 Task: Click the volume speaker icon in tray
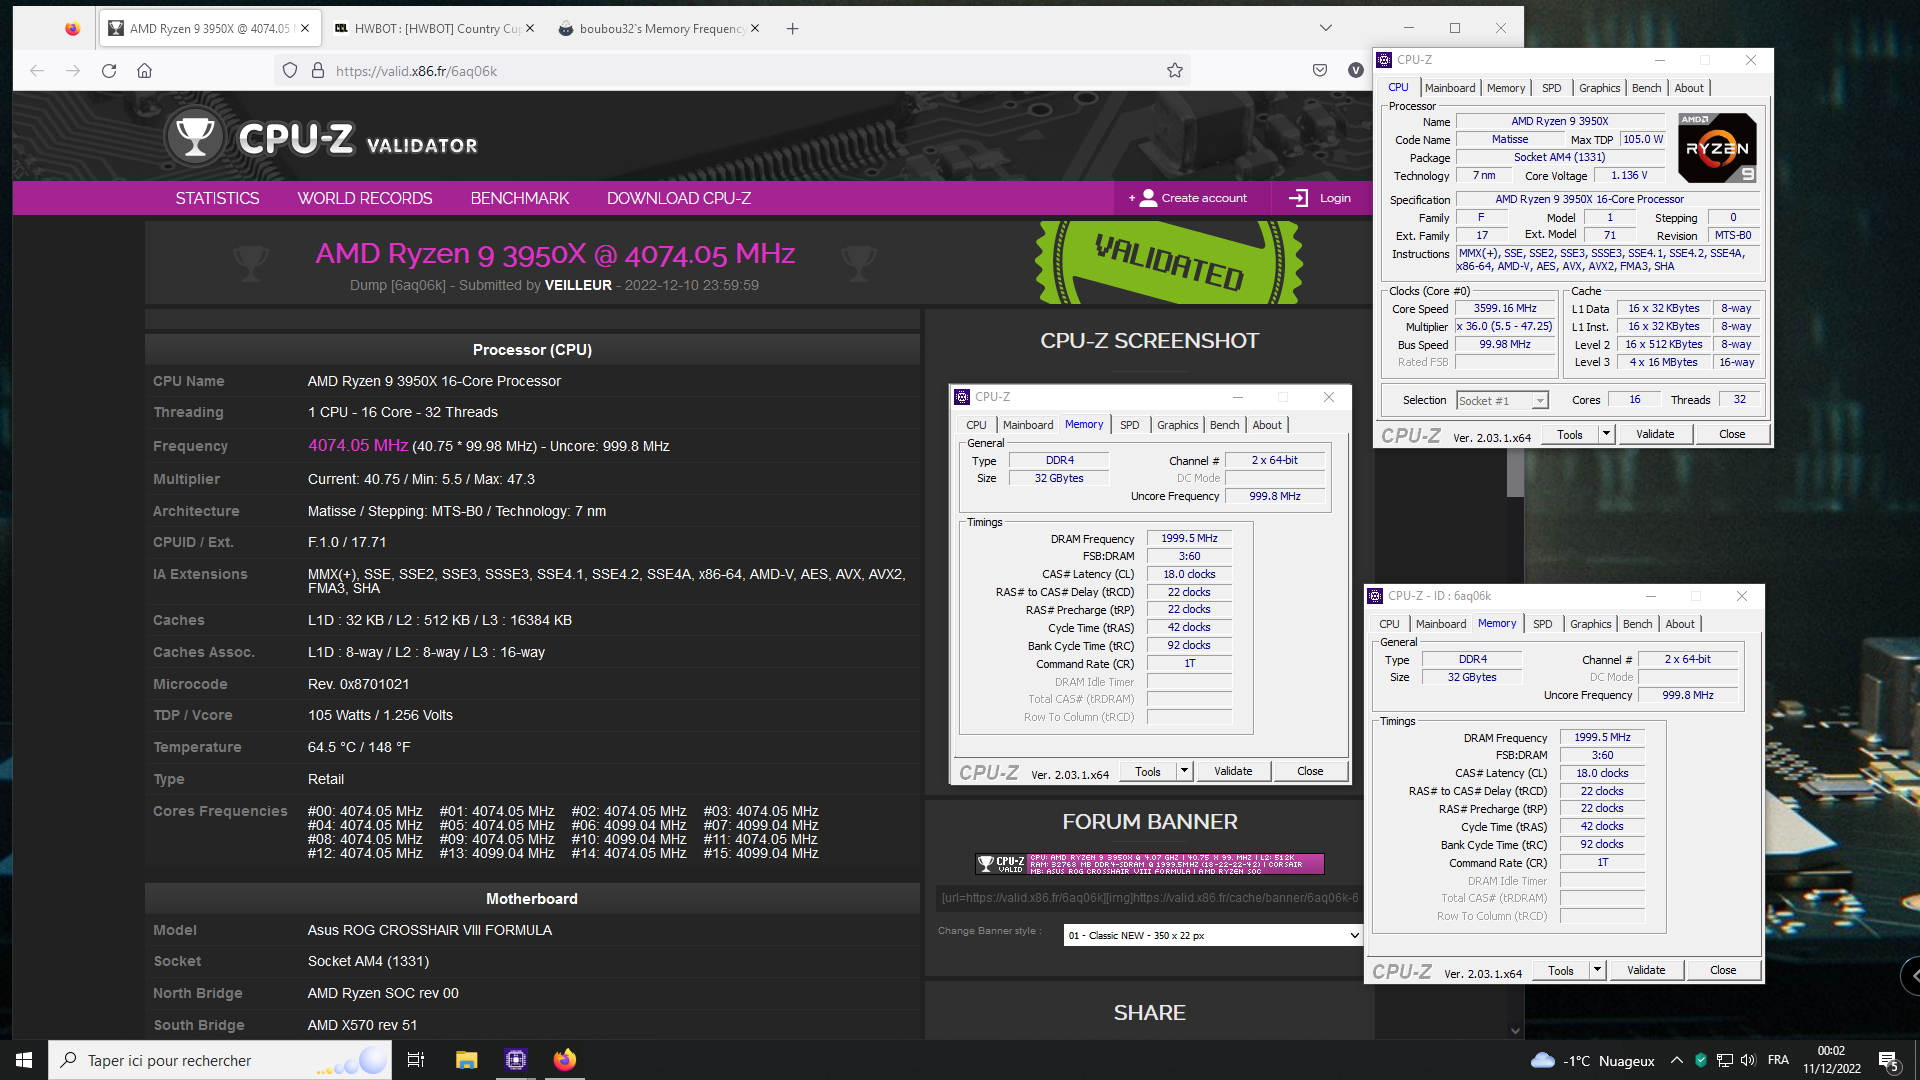(x=1747, y=1060)
